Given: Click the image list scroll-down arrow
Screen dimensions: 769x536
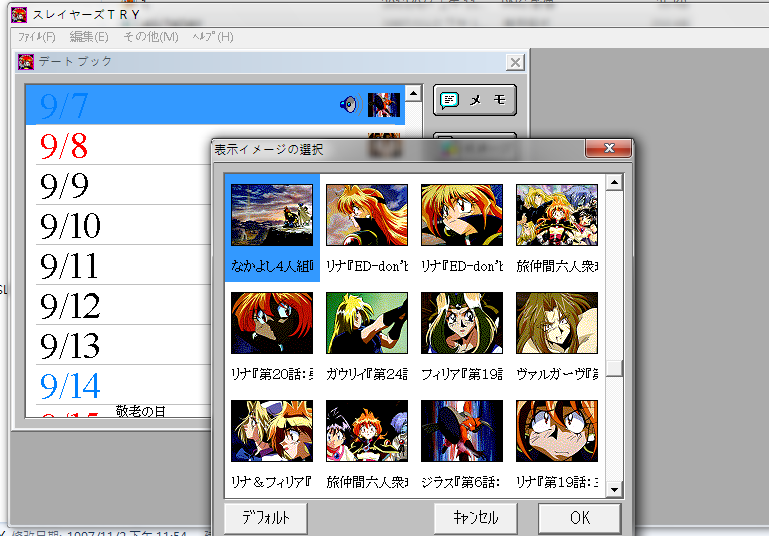Looking at the screenshot, I should tap(614, 489).
